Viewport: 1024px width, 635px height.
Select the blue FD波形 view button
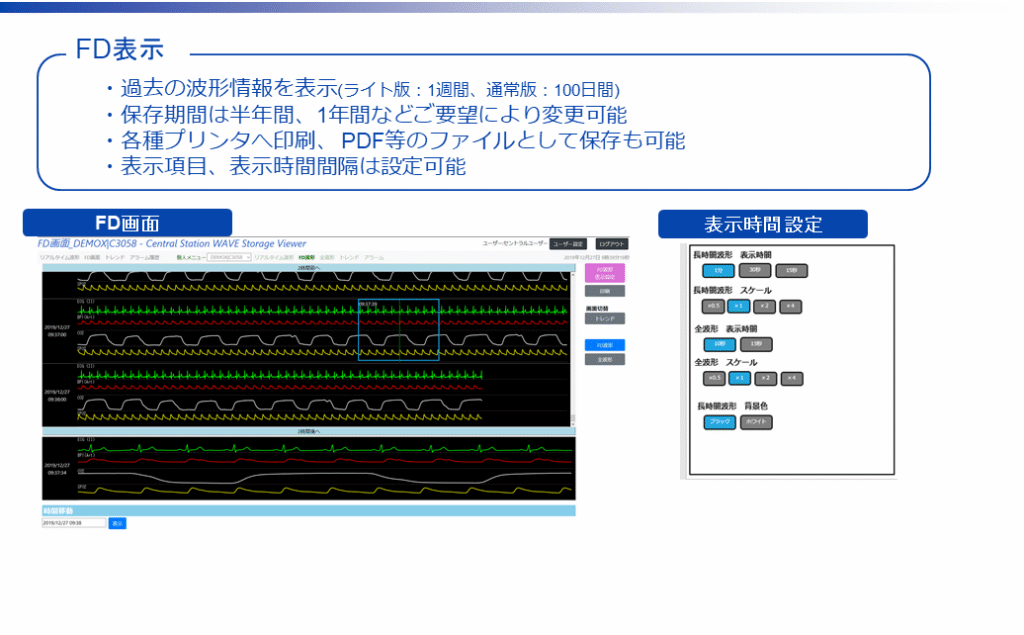[x=604, y=345]
